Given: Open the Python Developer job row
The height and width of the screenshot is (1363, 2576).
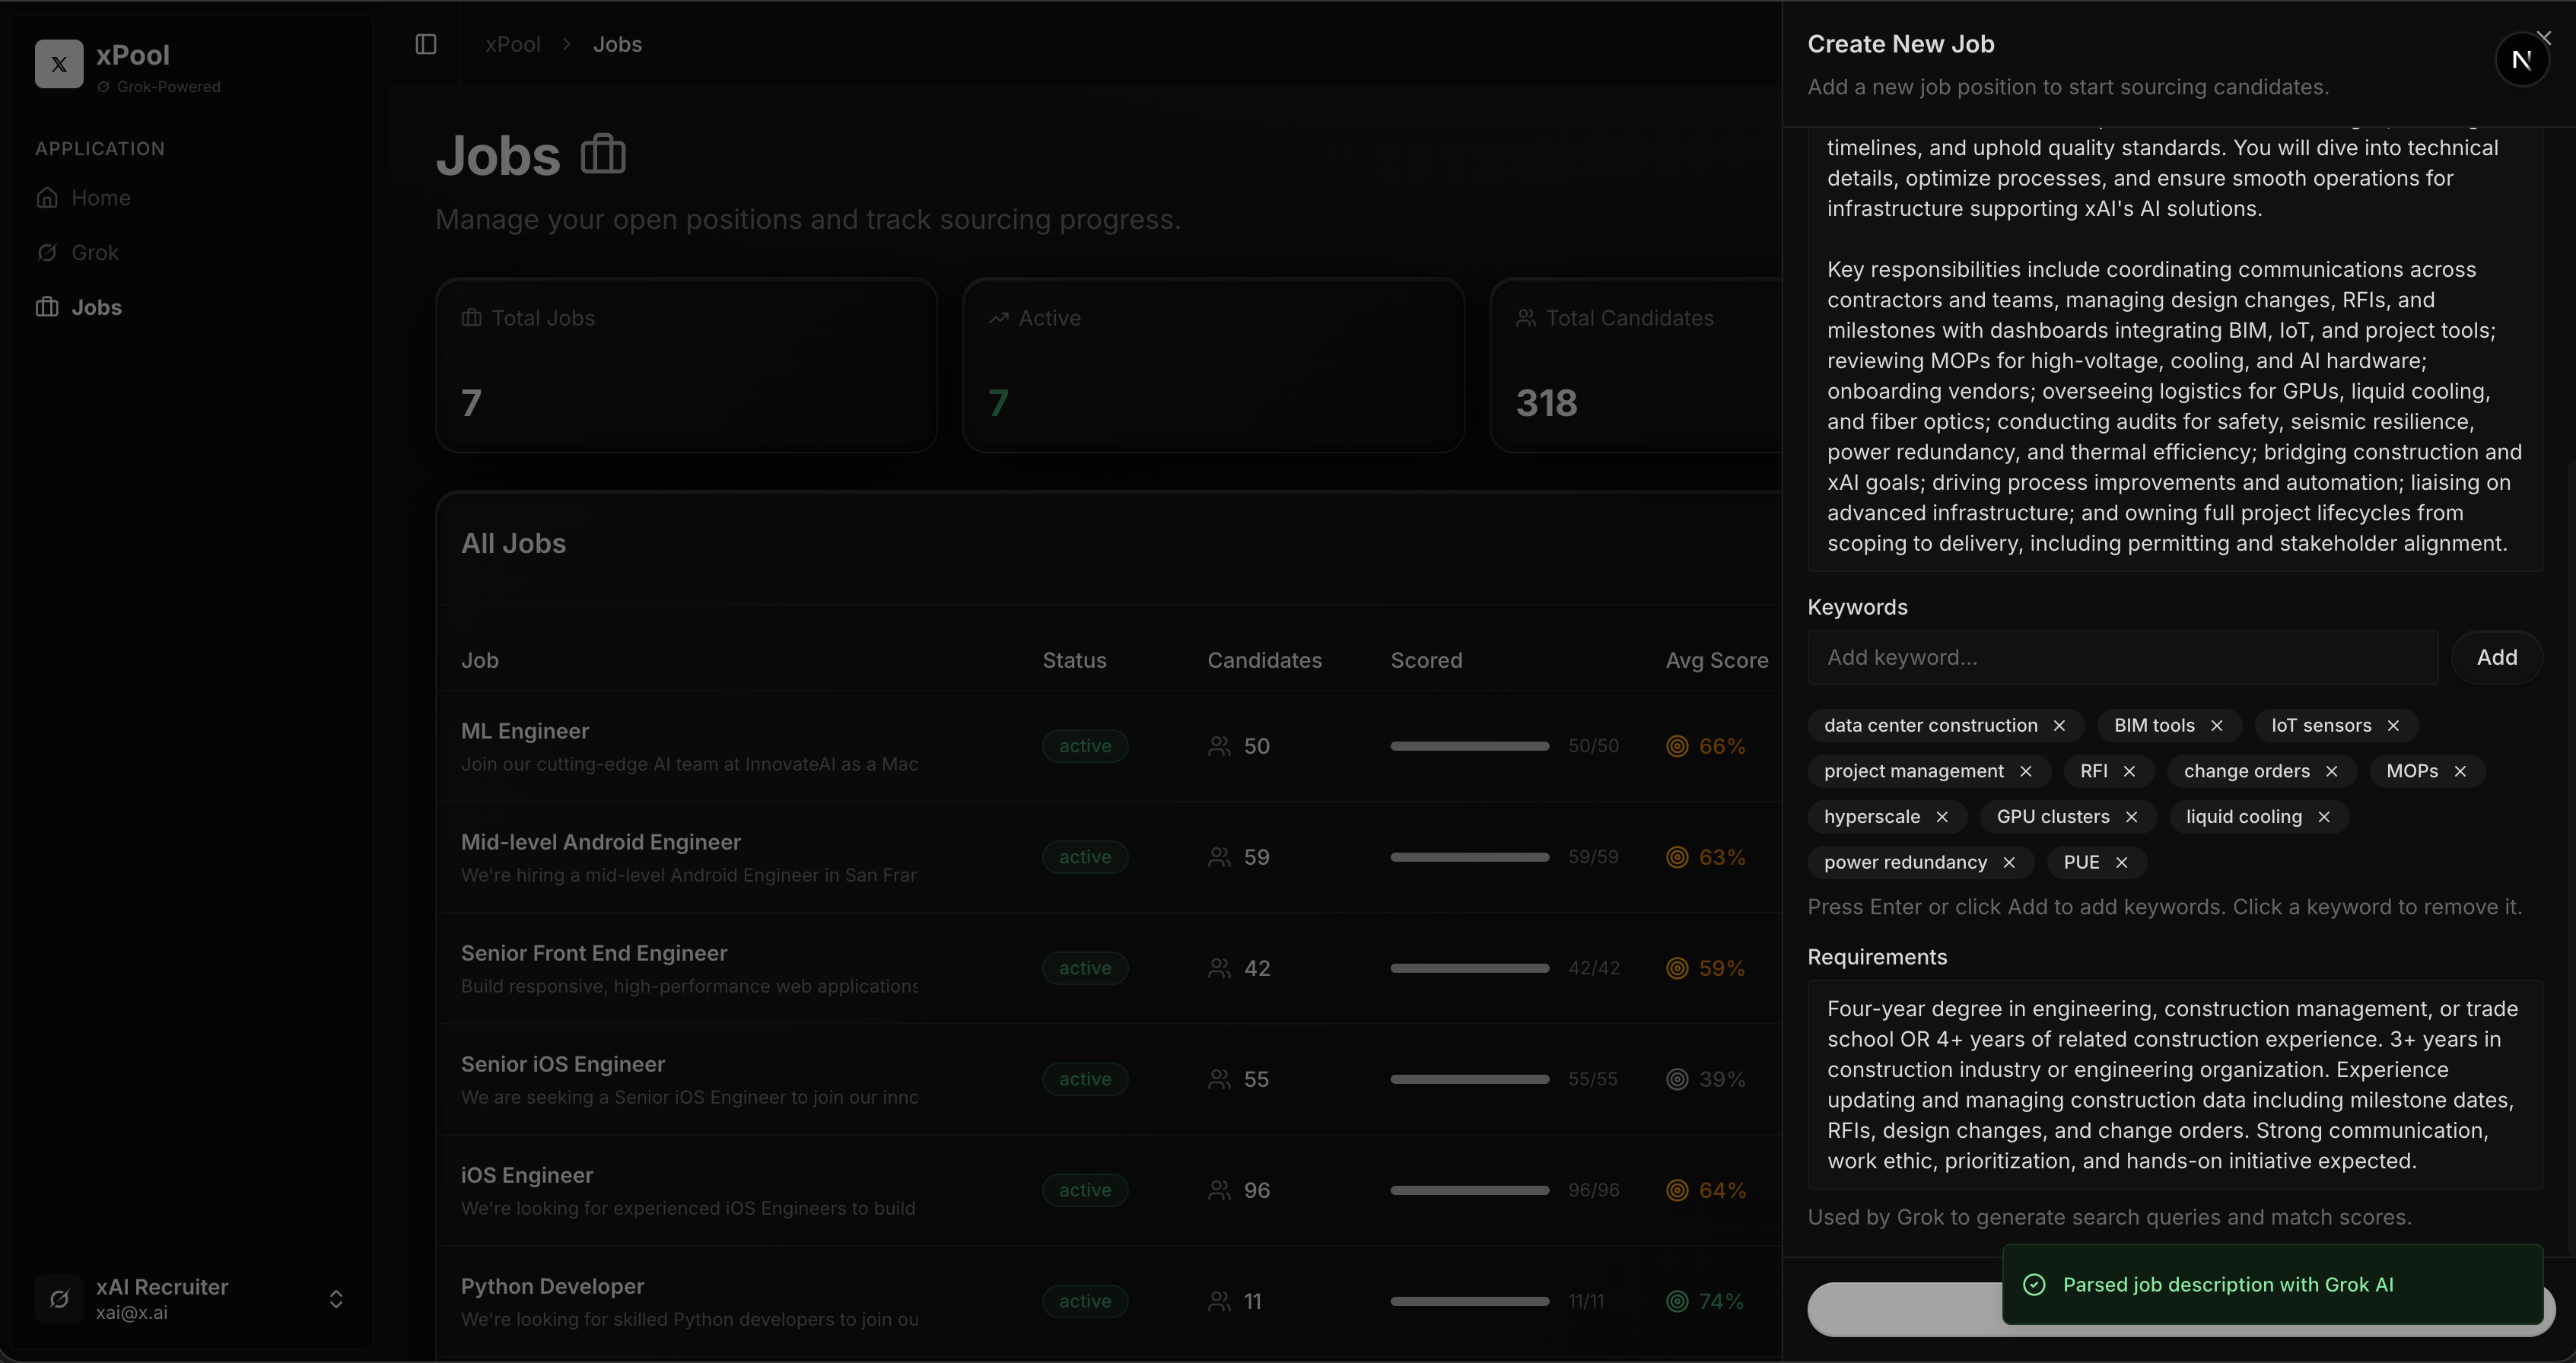Looking at the screenshot, I should pos(552,1286).
